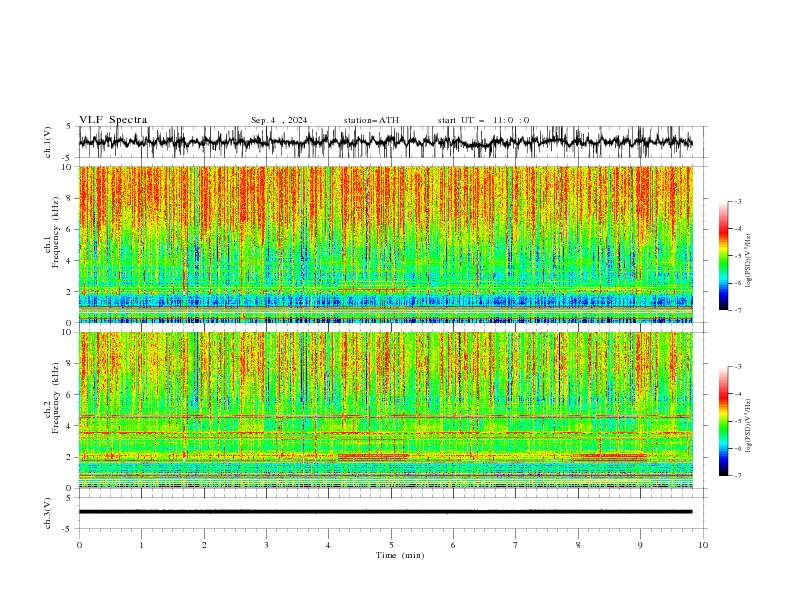Click time axis tick label '0'
This screenshot has width=792, height=612.
coord(79,545)
